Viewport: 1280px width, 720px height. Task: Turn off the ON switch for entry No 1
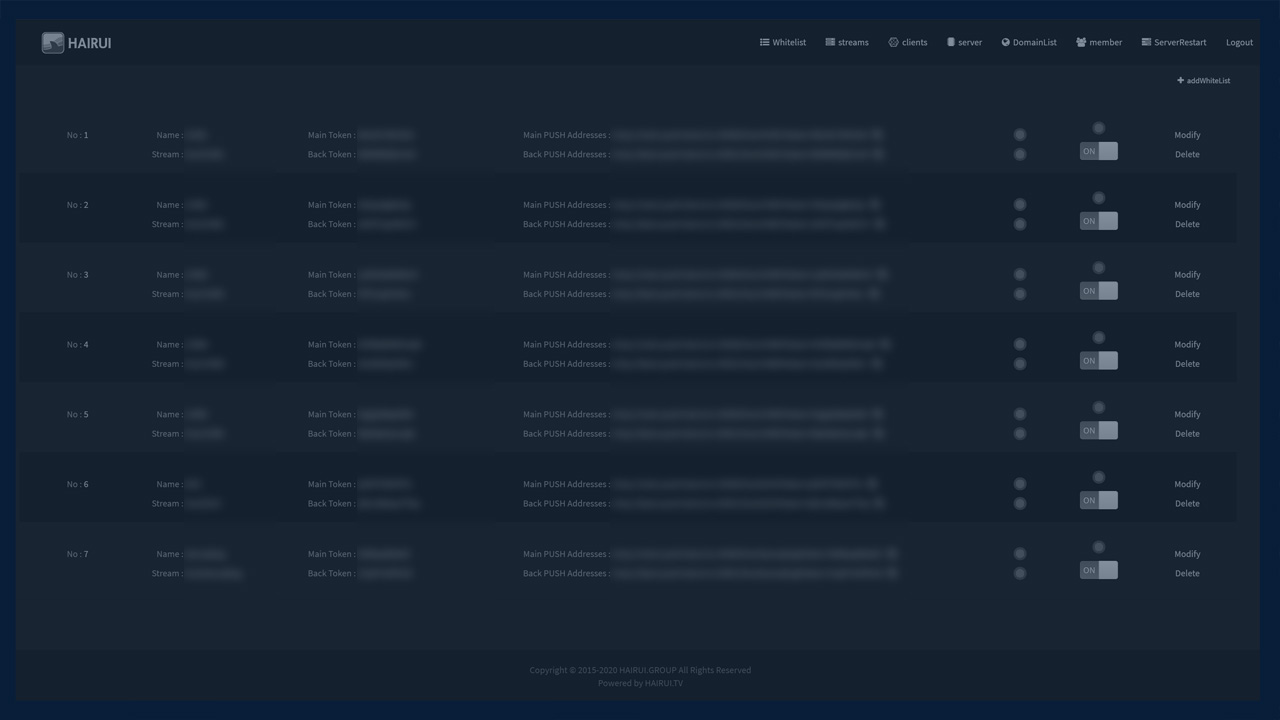coord(1098,151)
